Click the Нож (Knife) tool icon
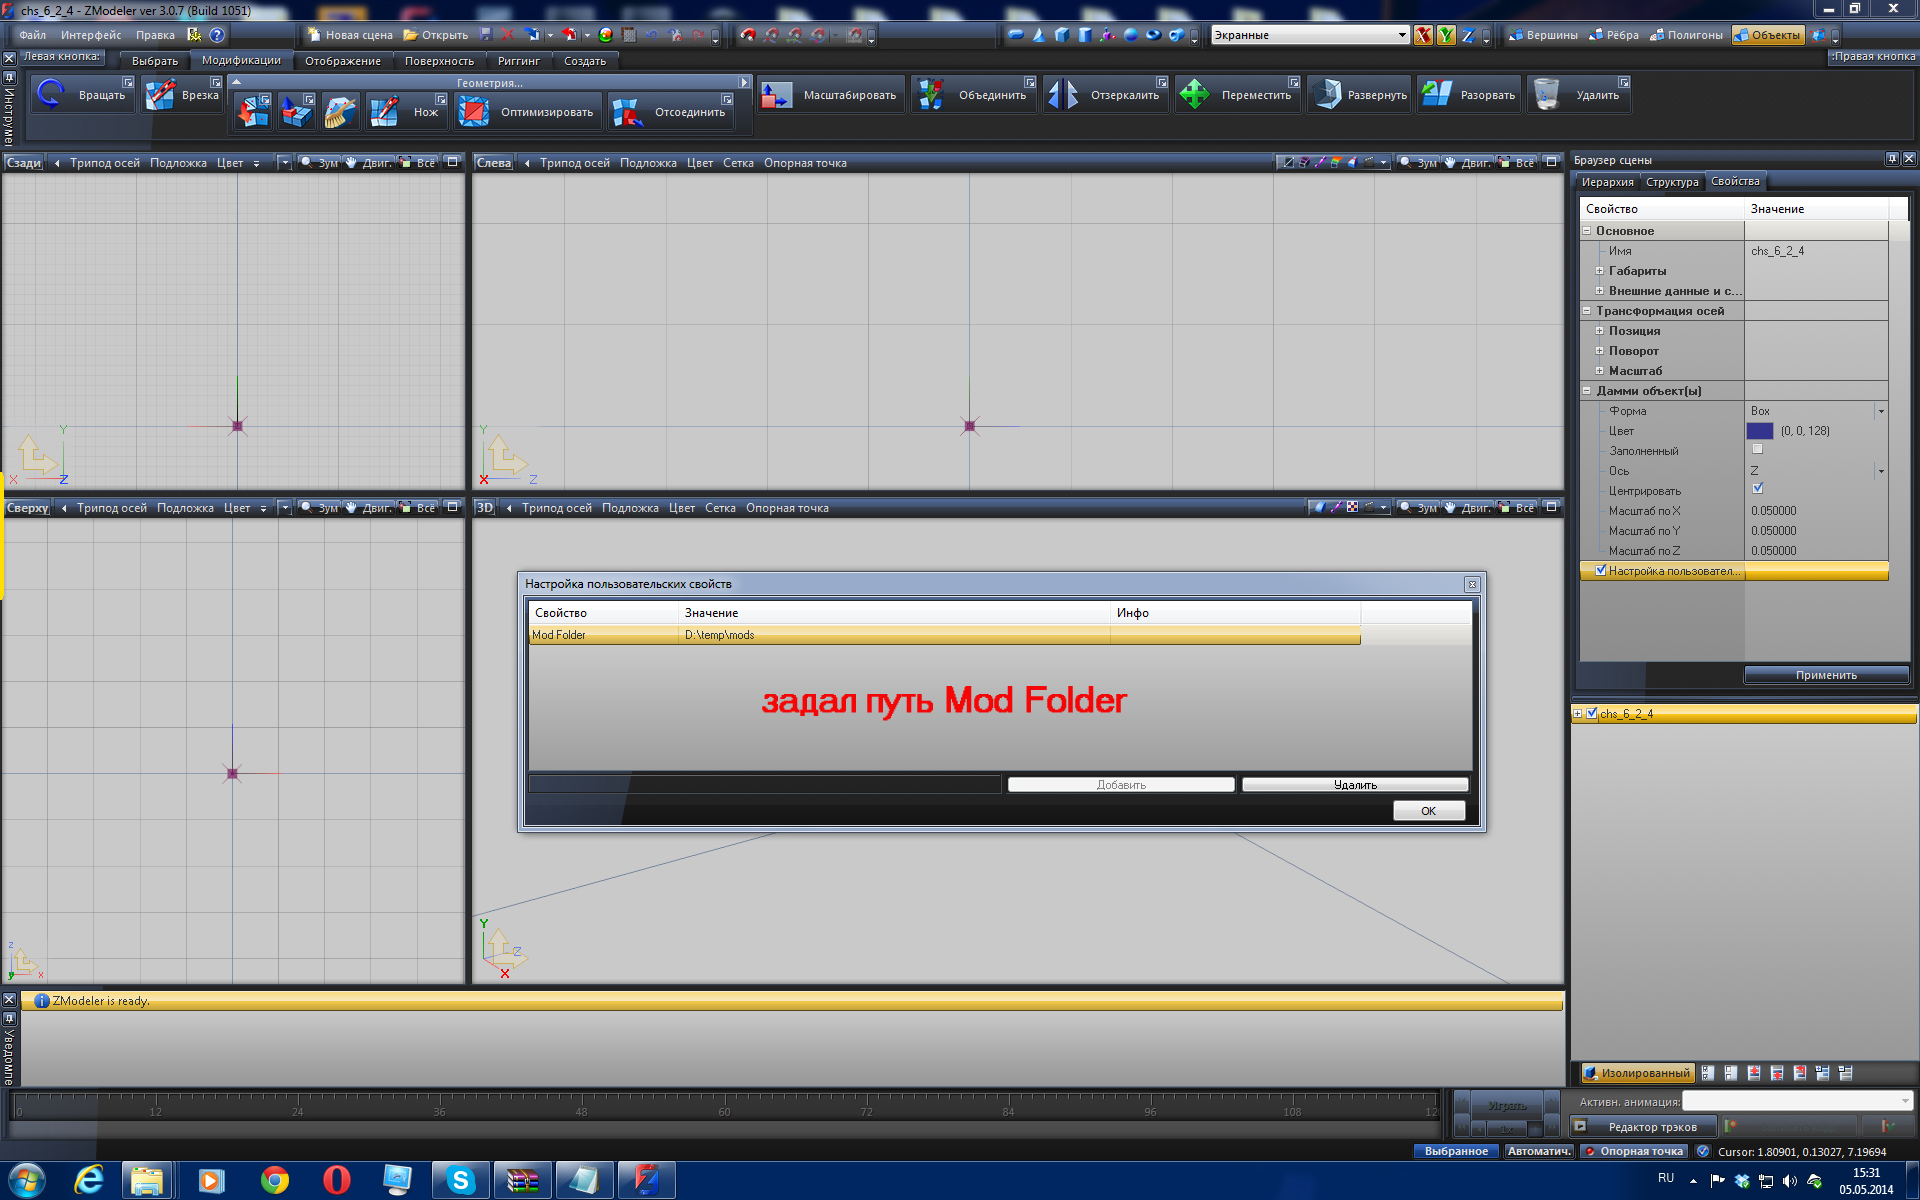 (385, 112)
